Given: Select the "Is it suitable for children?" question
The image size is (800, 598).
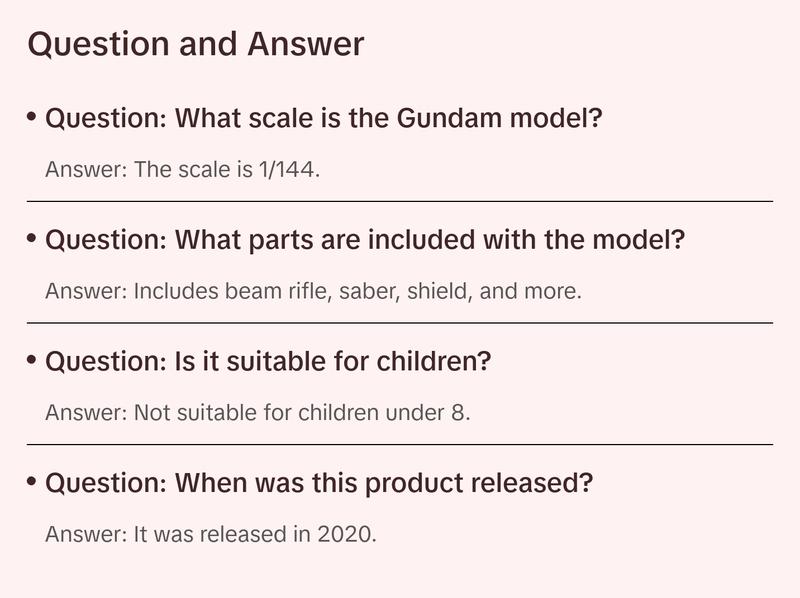Looking at the screenshot, I should (268, 361).
